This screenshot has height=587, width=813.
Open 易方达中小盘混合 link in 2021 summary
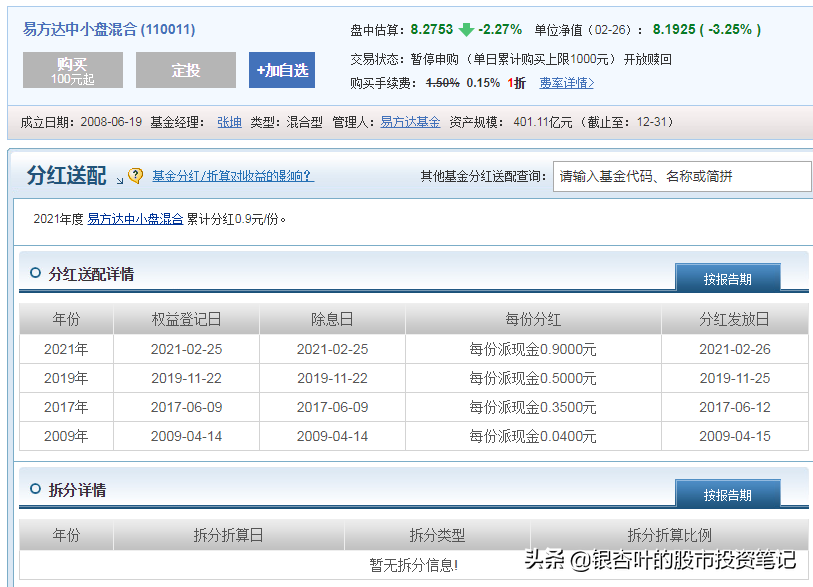coord(135,219)
